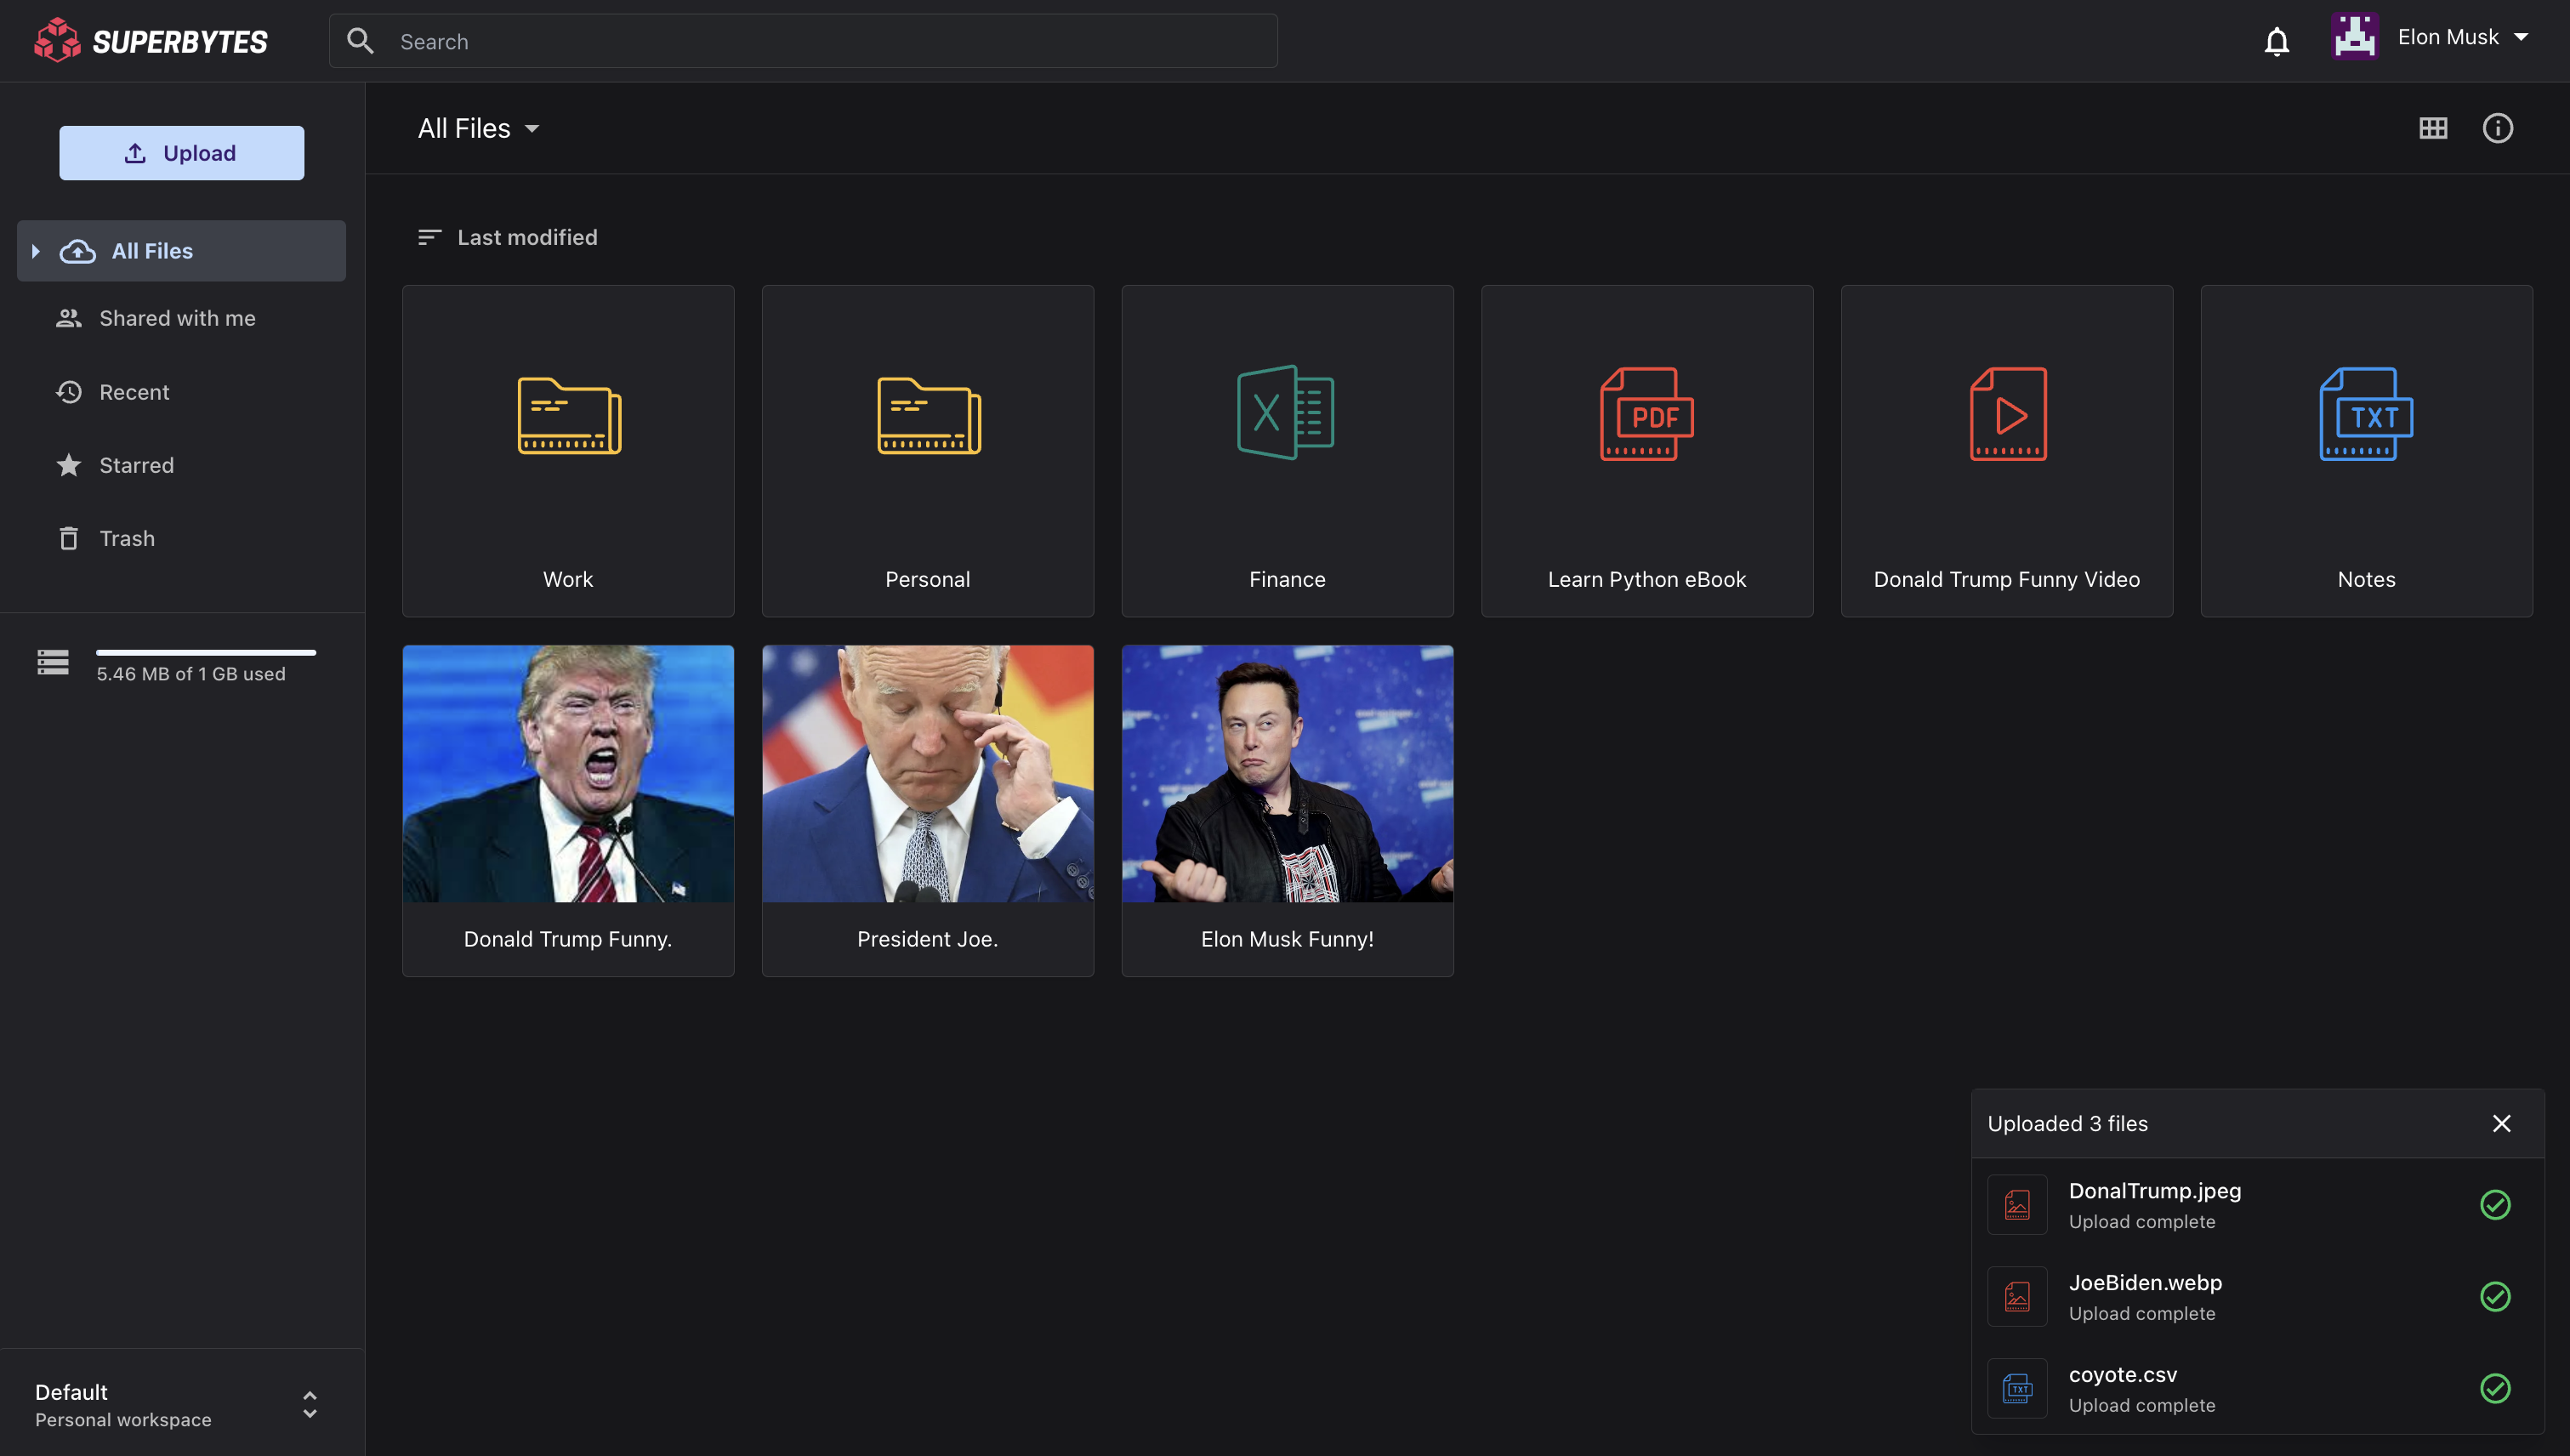Open the Donald Trump Funny image
This screenshot has width=2570, height=1456.
tap(567, 774)
